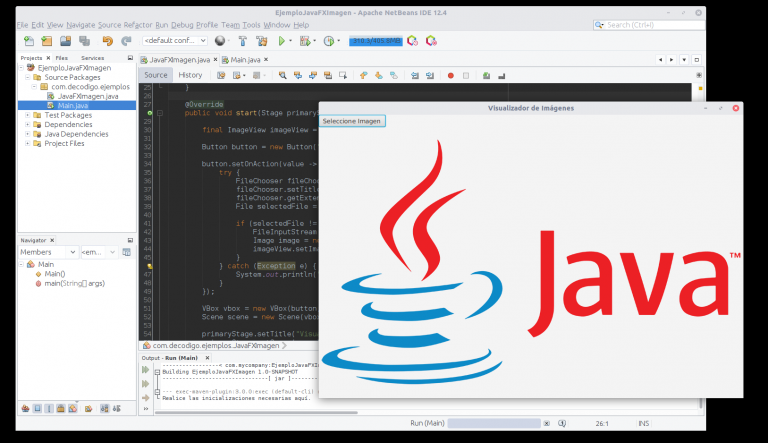Expand the Project Files node
This screenshot has height=443, width=768.
[x=28, y=144]
